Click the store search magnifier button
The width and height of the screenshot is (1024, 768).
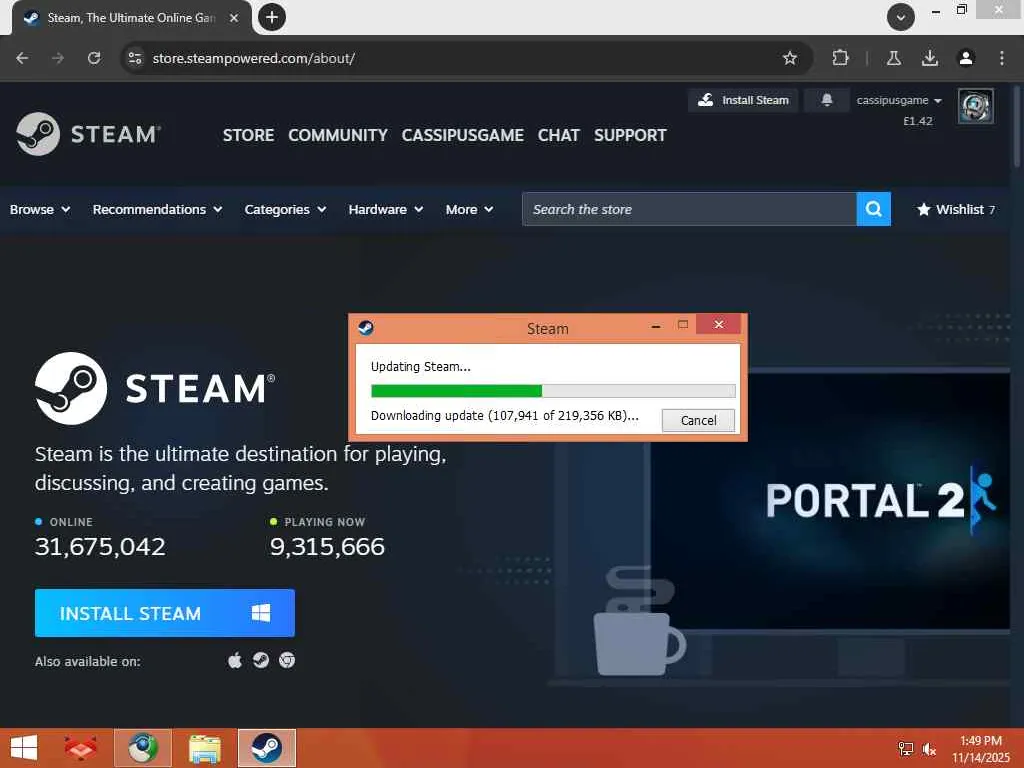tap(873, 209)
